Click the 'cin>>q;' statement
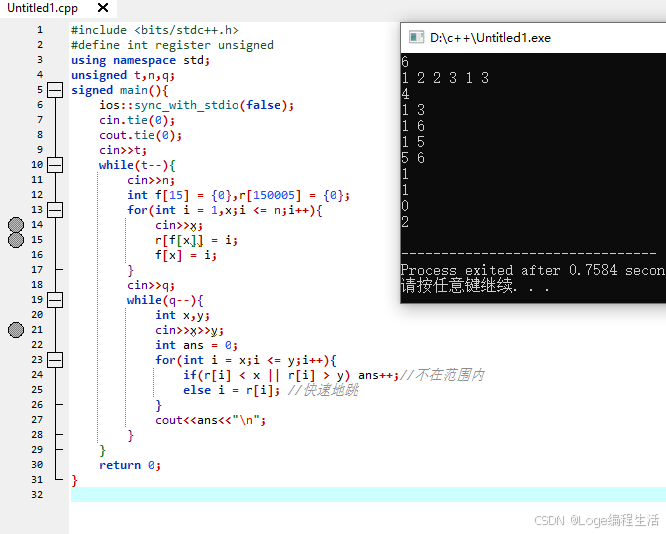This screenshot has height=534, width=666. 151,285
